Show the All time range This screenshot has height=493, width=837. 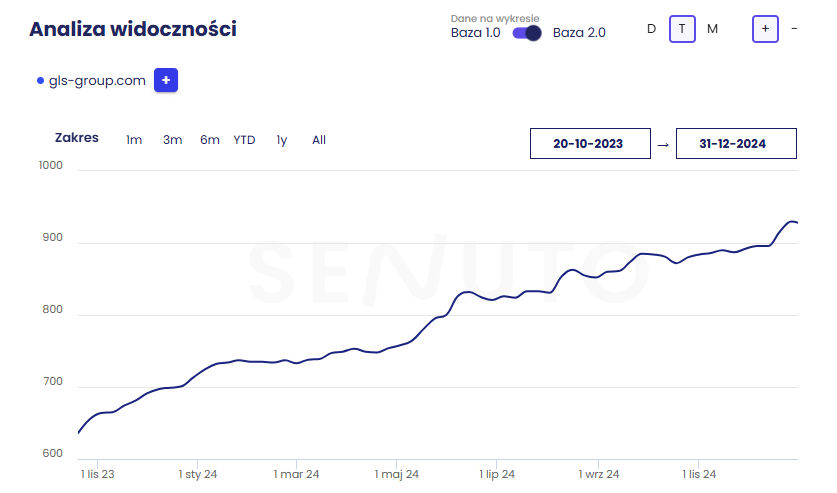point(319,140)
